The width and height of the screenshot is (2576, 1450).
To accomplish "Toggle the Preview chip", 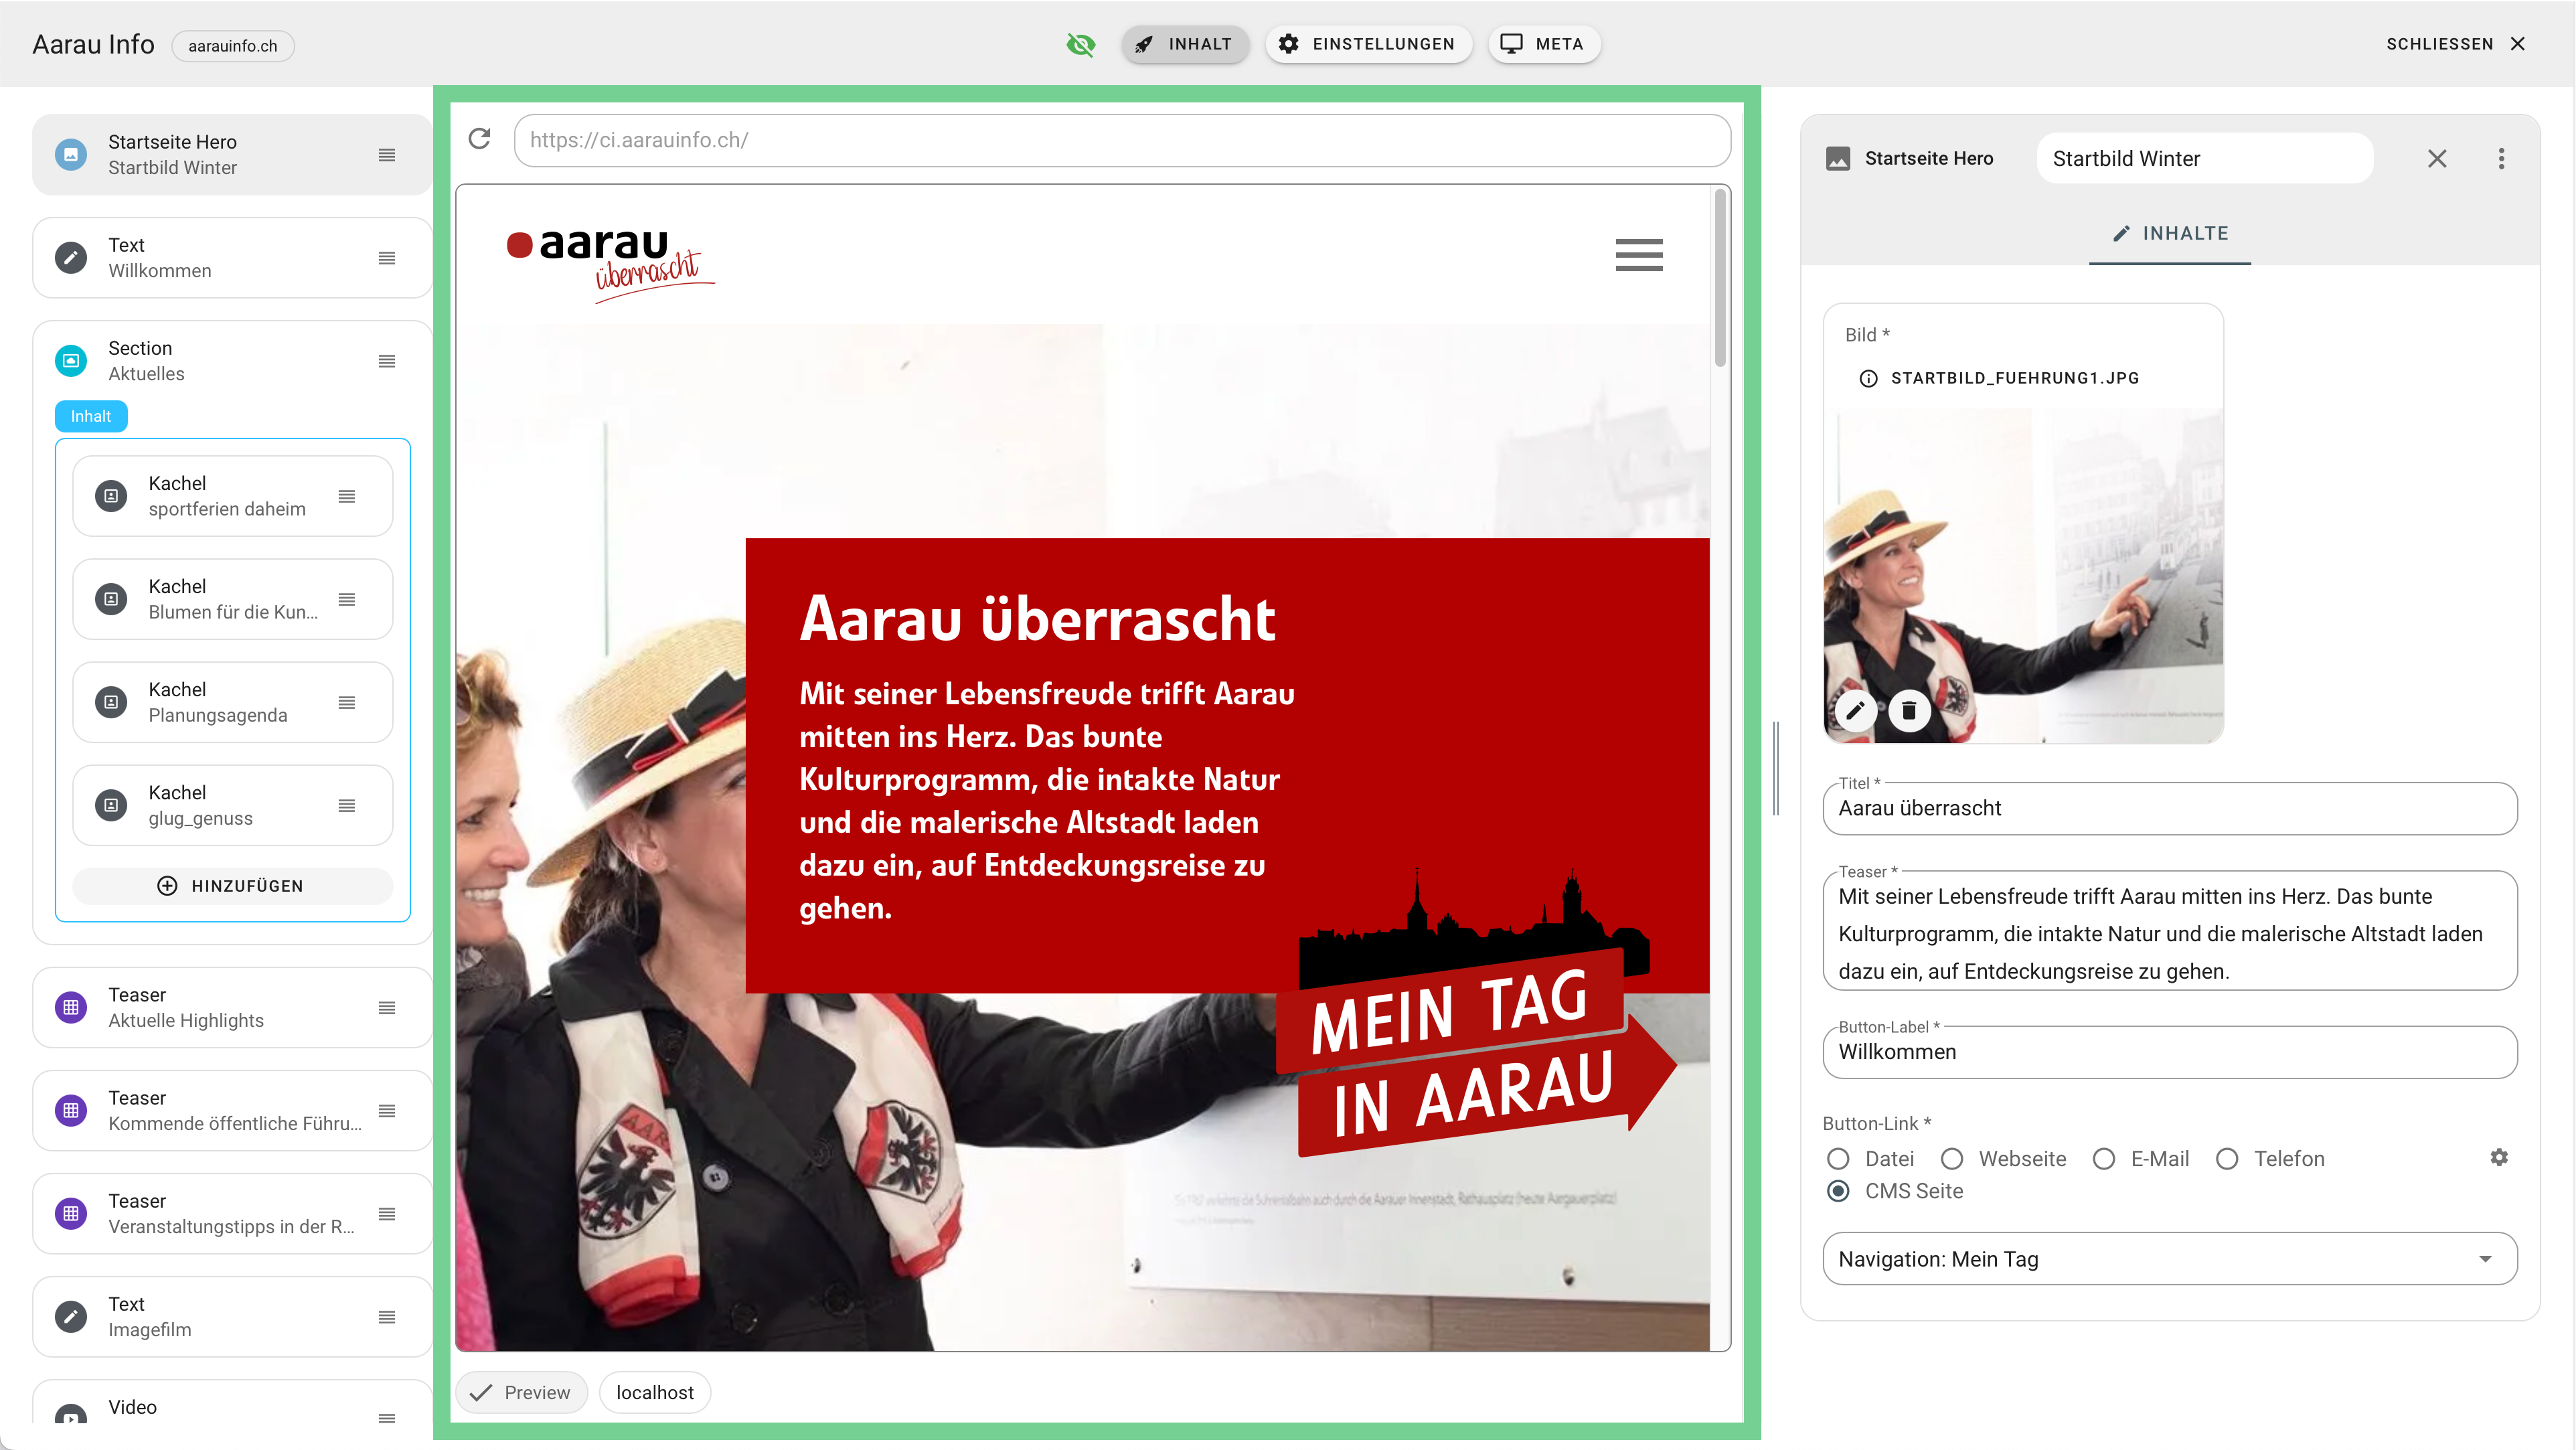I will (x=521, y=1392).
